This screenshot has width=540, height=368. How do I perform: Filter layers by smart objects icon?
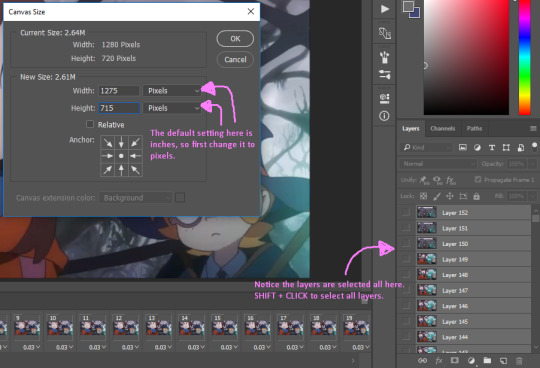[520, 147]
